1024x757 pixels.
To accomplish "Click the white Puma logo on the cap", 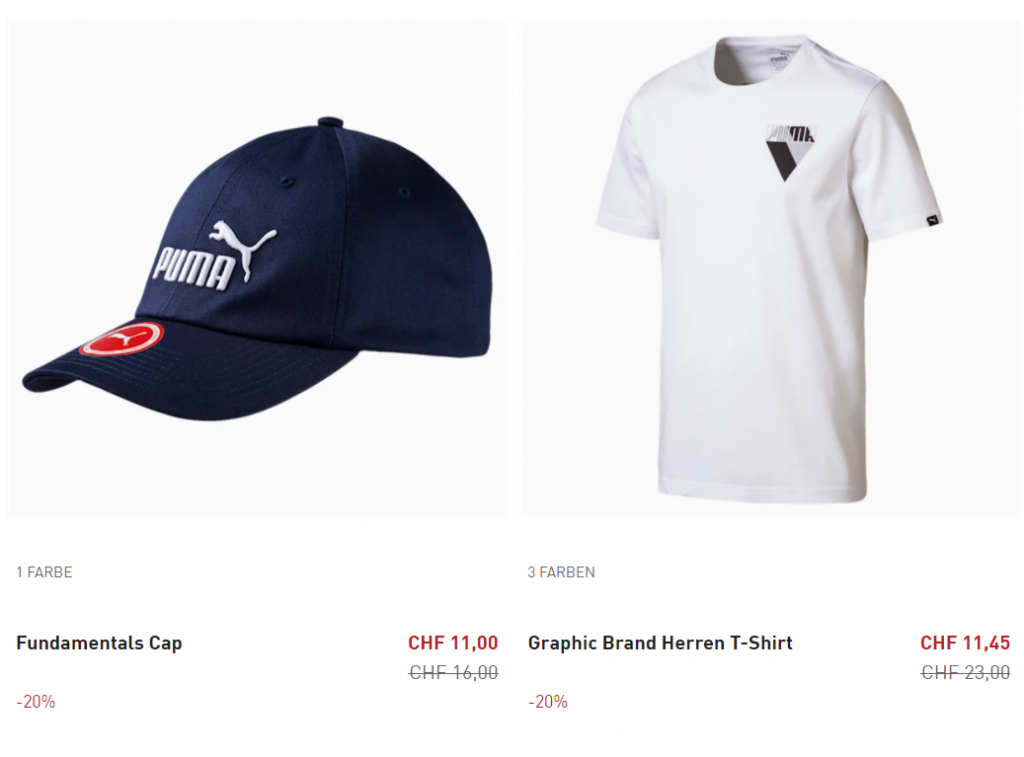I will click(214, 255).
